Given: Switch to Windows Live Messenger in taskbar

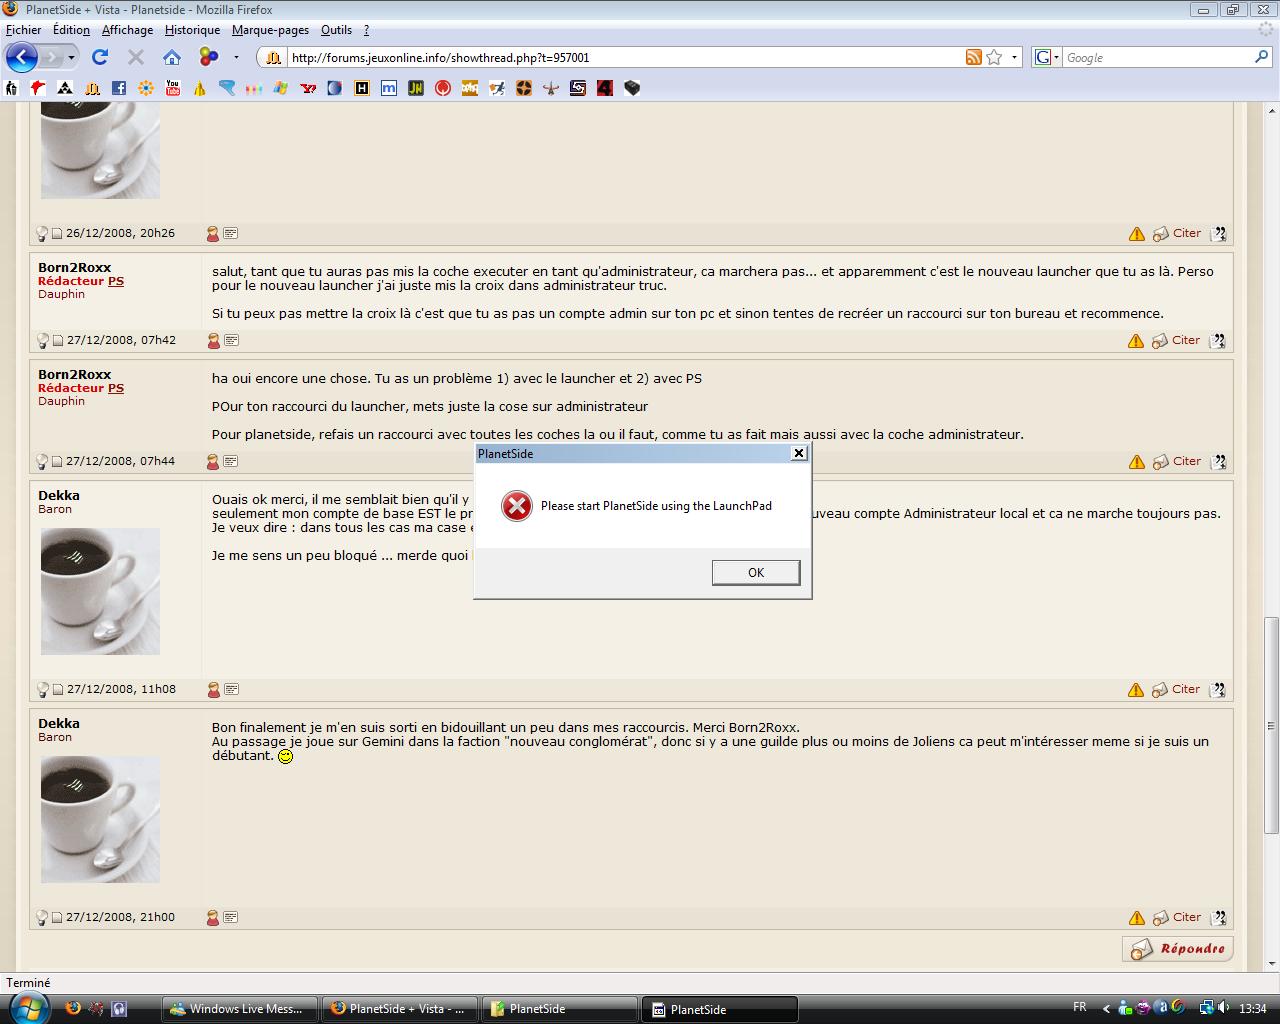Looking at the screenshot, I should pos(238,1009).
